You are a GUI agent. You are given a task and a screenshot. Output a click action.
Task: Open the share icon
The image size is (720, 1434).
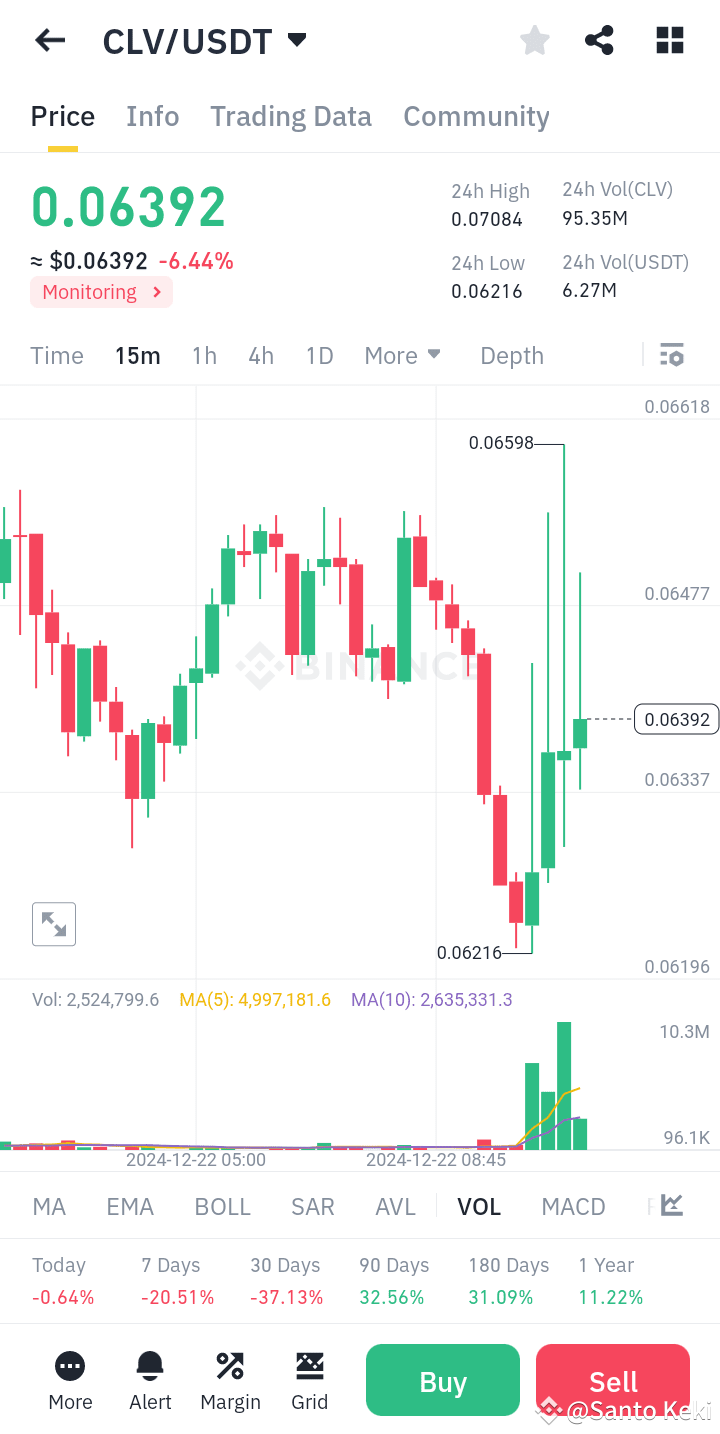(599, 40)
